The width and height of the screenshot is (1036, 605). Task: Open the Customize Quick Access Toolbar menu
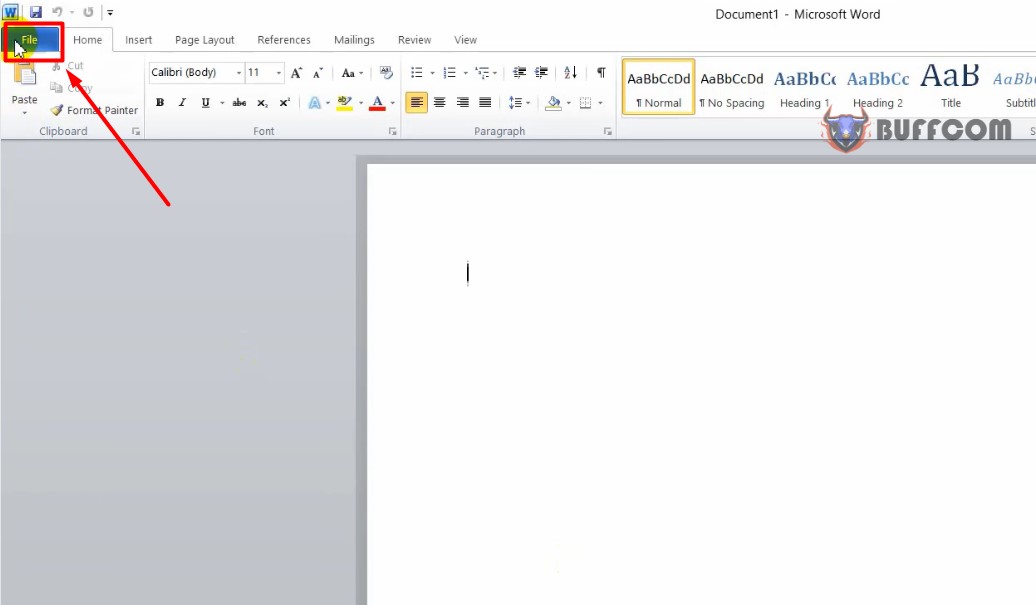coord(110,12)
